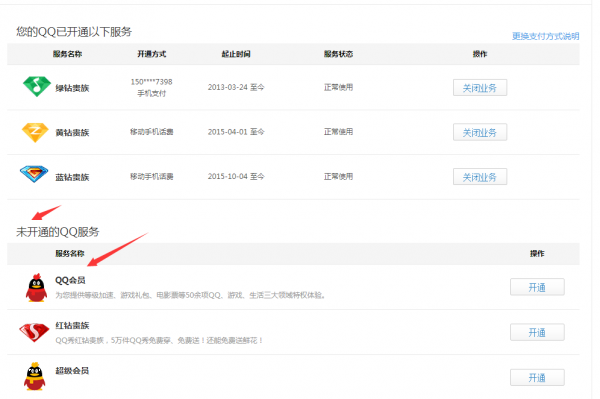This screenshot has height=399, width=600.
Task: Select the 超级会员 service title
Action: (72, 371)
